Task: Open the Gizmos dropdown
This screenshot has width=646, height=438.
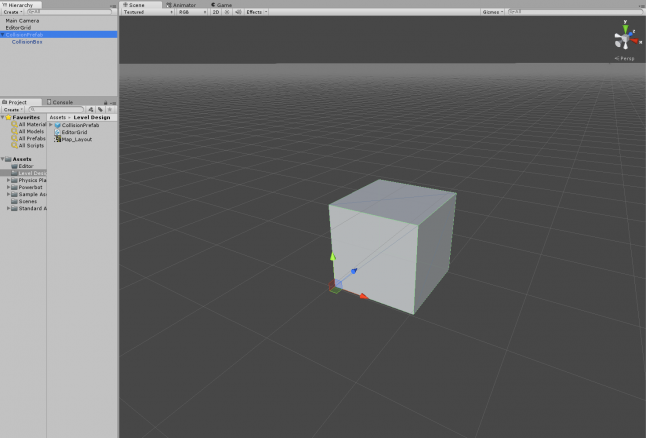Action: pos(492,12)
